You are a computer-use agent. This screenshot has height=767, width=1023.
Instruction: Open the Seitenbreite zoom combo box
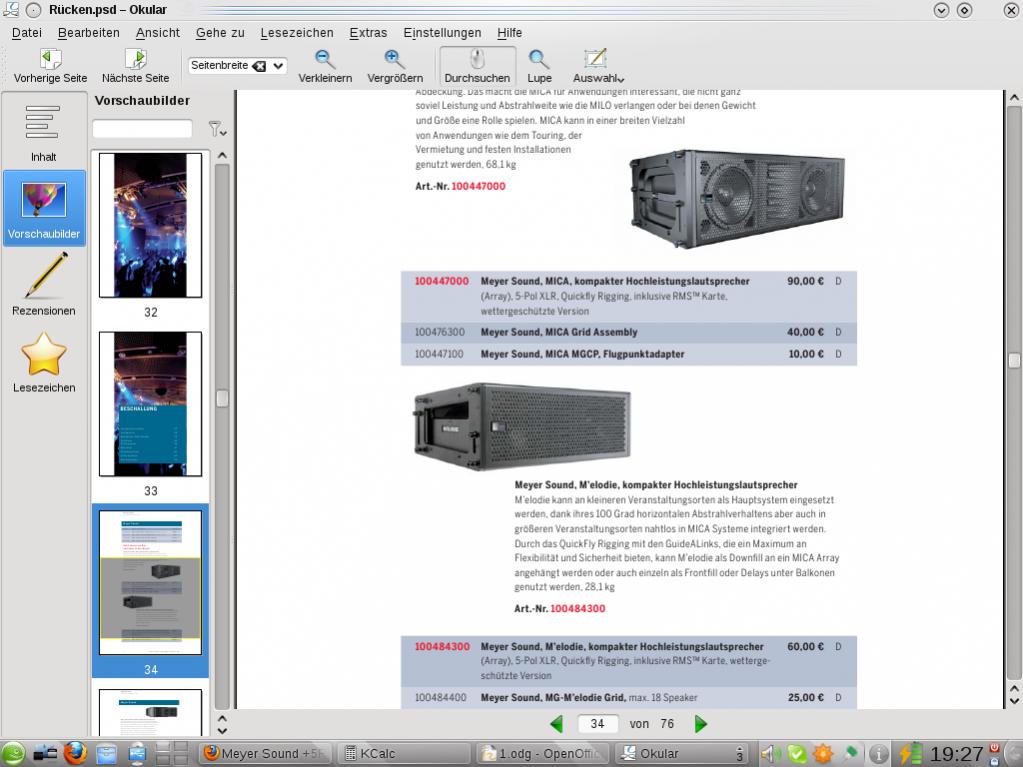coord(279,65)
